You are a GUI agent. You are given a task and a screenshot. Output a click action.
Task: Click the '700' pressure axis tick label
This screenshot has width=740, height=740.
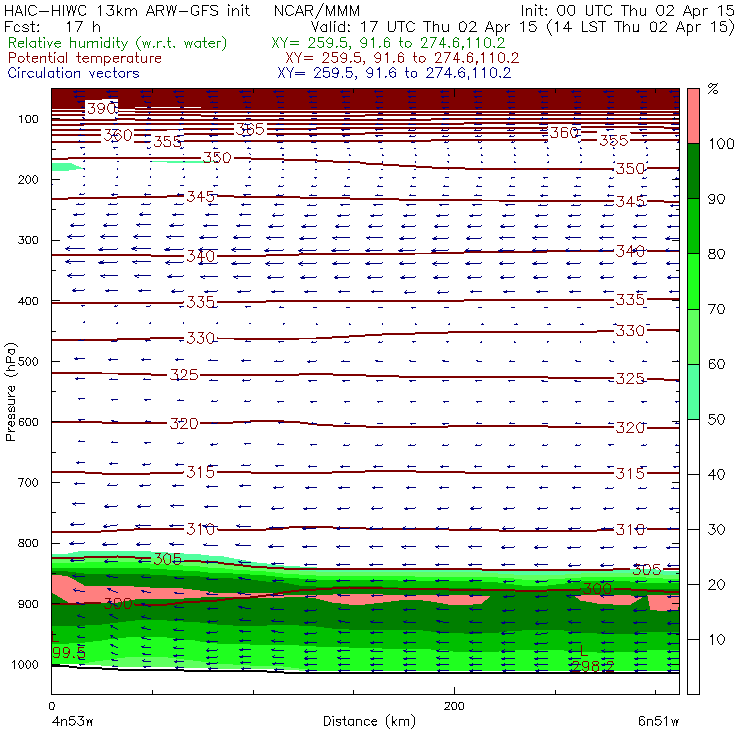tap(28, 483)
